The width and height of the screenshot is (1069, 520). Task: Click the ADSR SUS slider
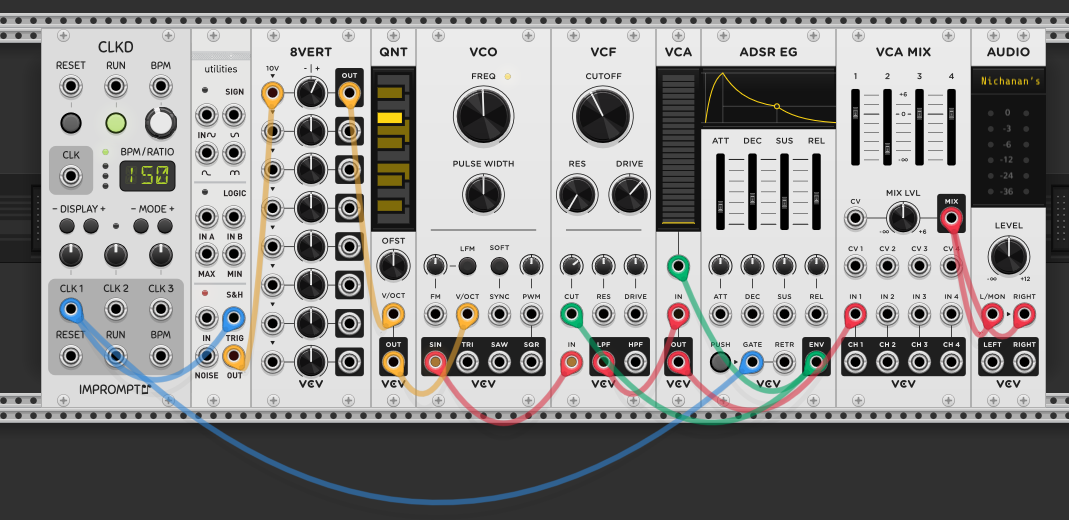[784, 192]
